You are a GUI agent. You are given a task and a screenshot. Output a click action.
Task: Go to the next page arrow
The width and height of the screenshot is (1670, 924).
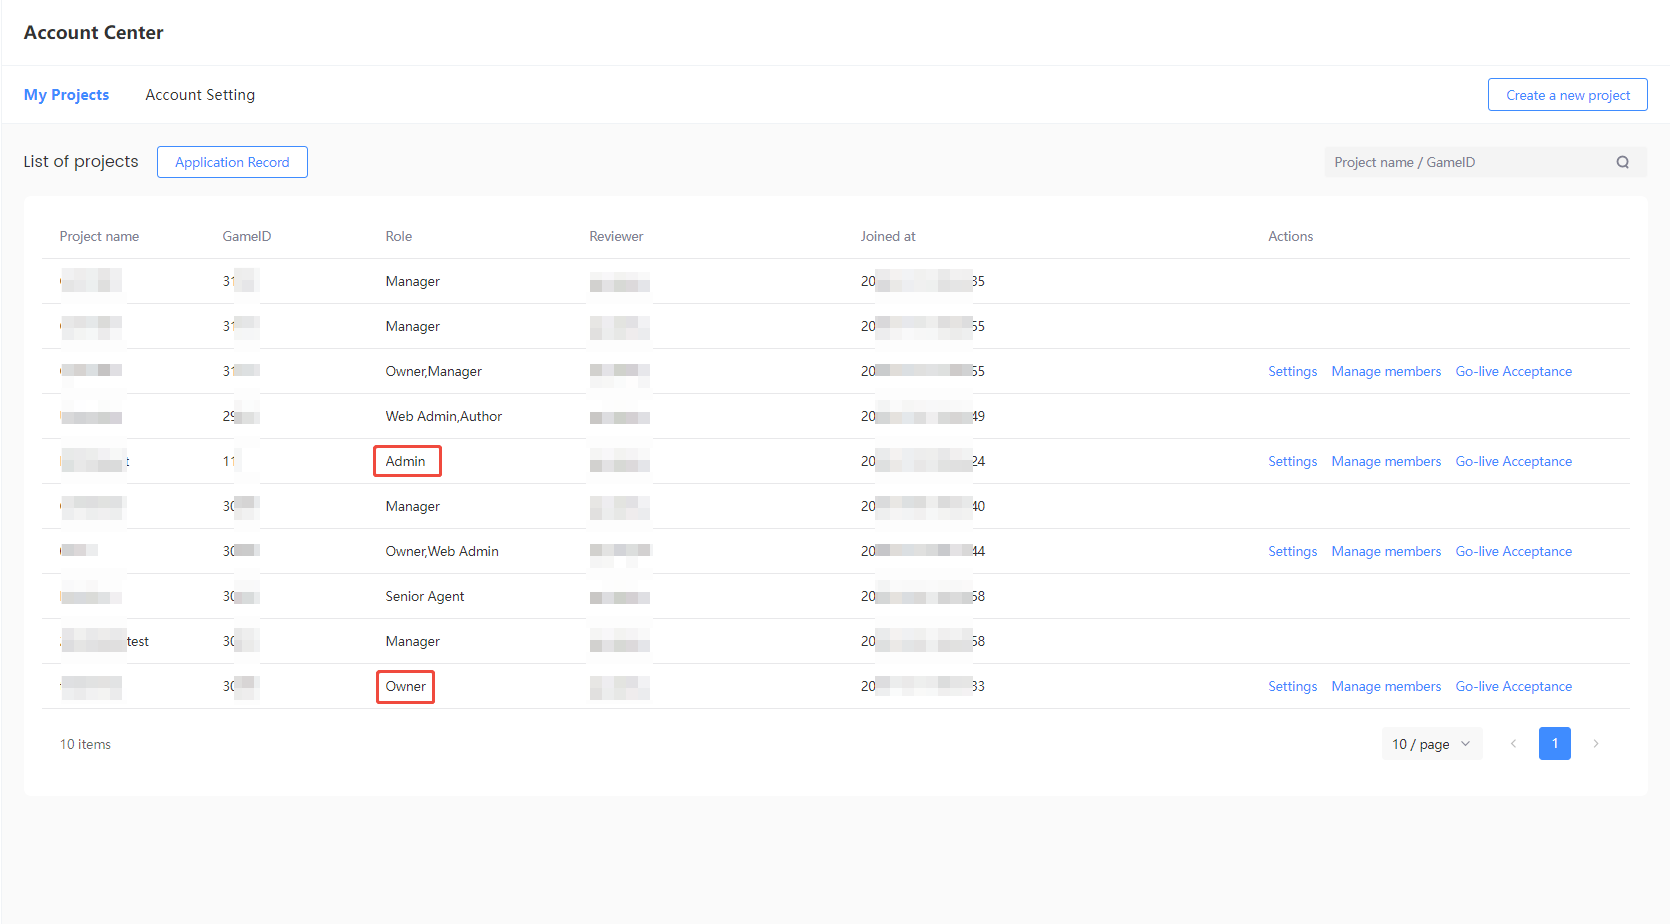[x=1596, y=744]
